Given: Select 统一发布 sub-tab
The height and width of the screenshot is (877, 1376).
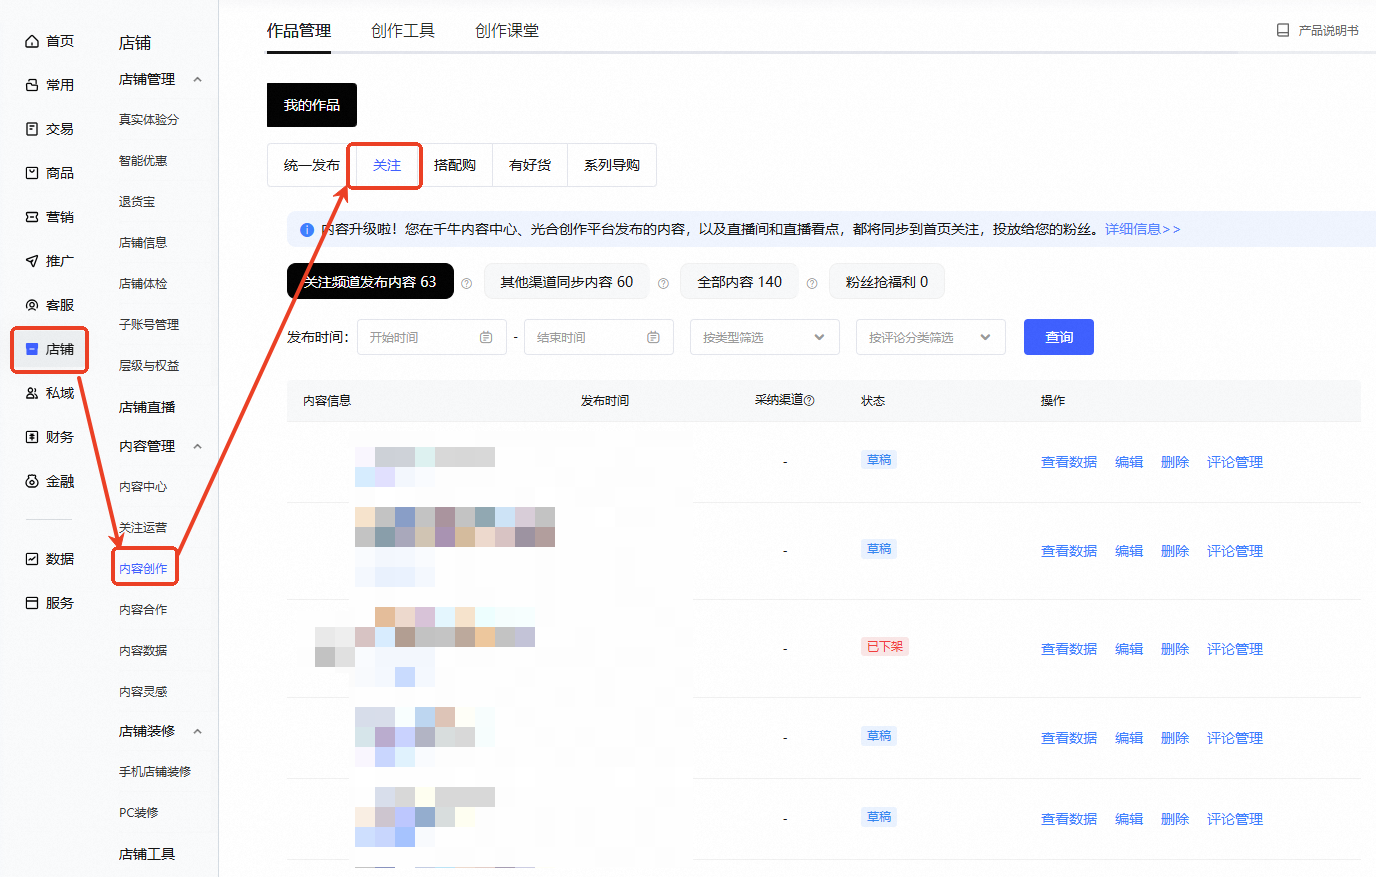Looking at the screenshot, I should [x=311, y=165].
